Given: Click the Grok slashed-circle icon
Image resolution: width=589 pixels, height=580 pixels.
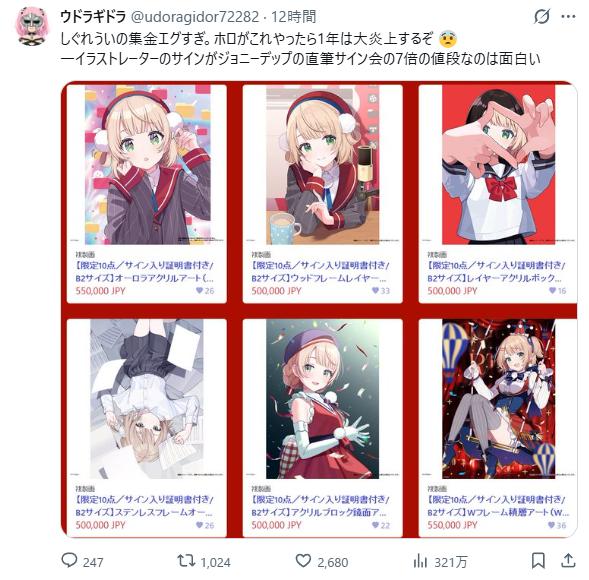Looking at the screenshot, I should [x=542, y=17].
